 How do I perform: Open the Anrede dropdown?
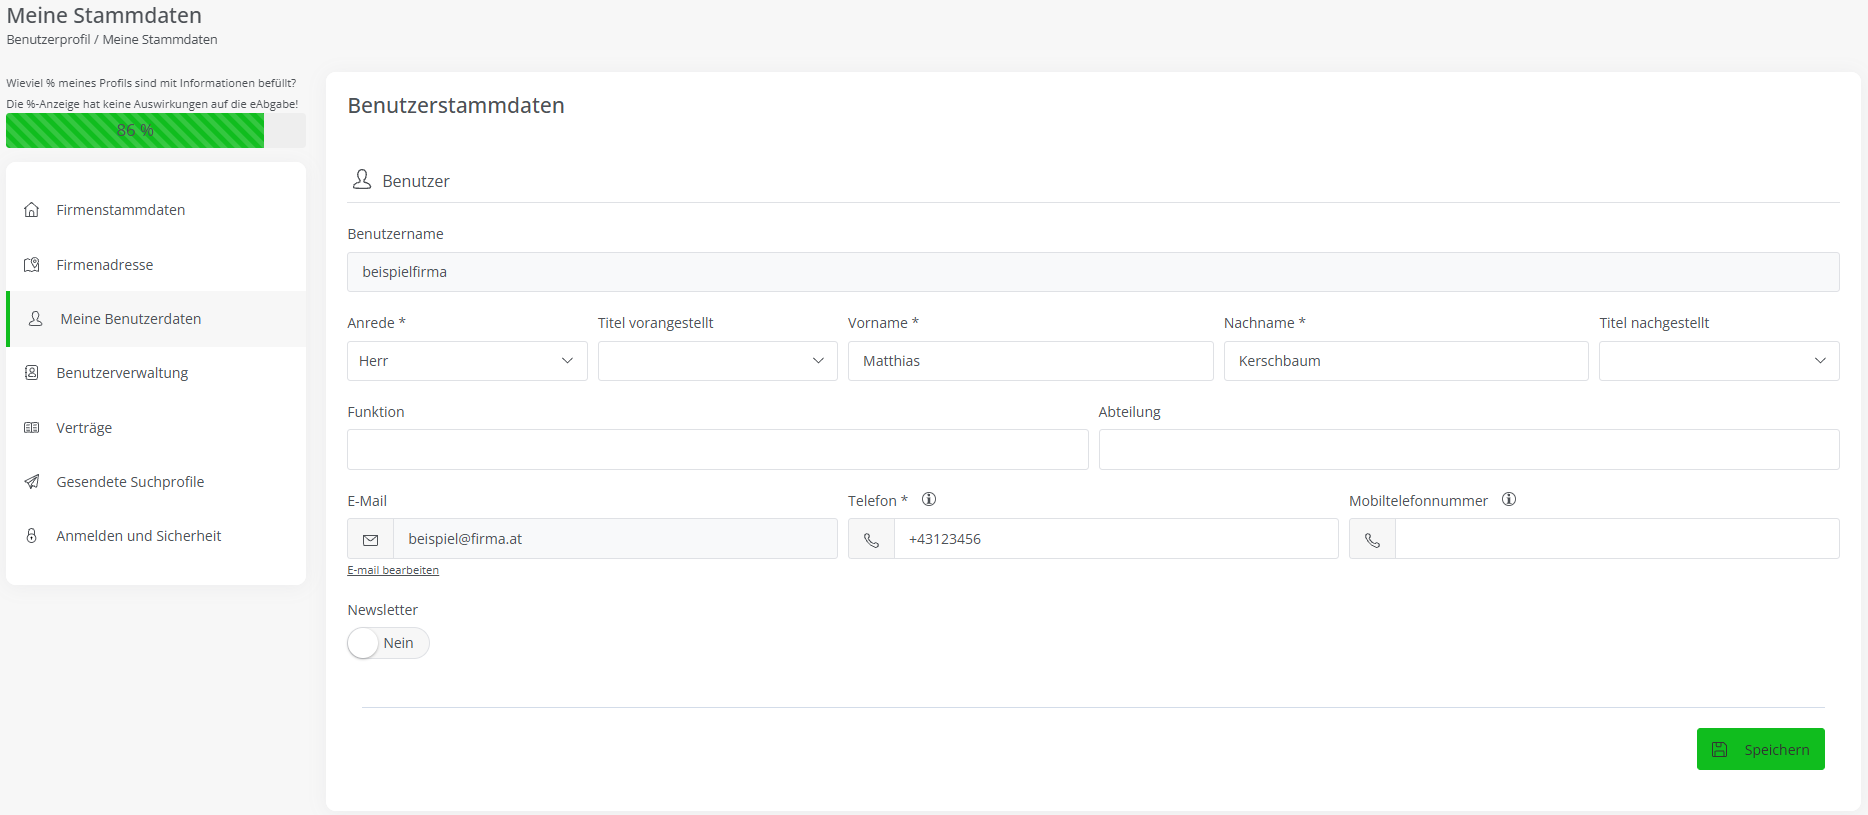point(466,361)
